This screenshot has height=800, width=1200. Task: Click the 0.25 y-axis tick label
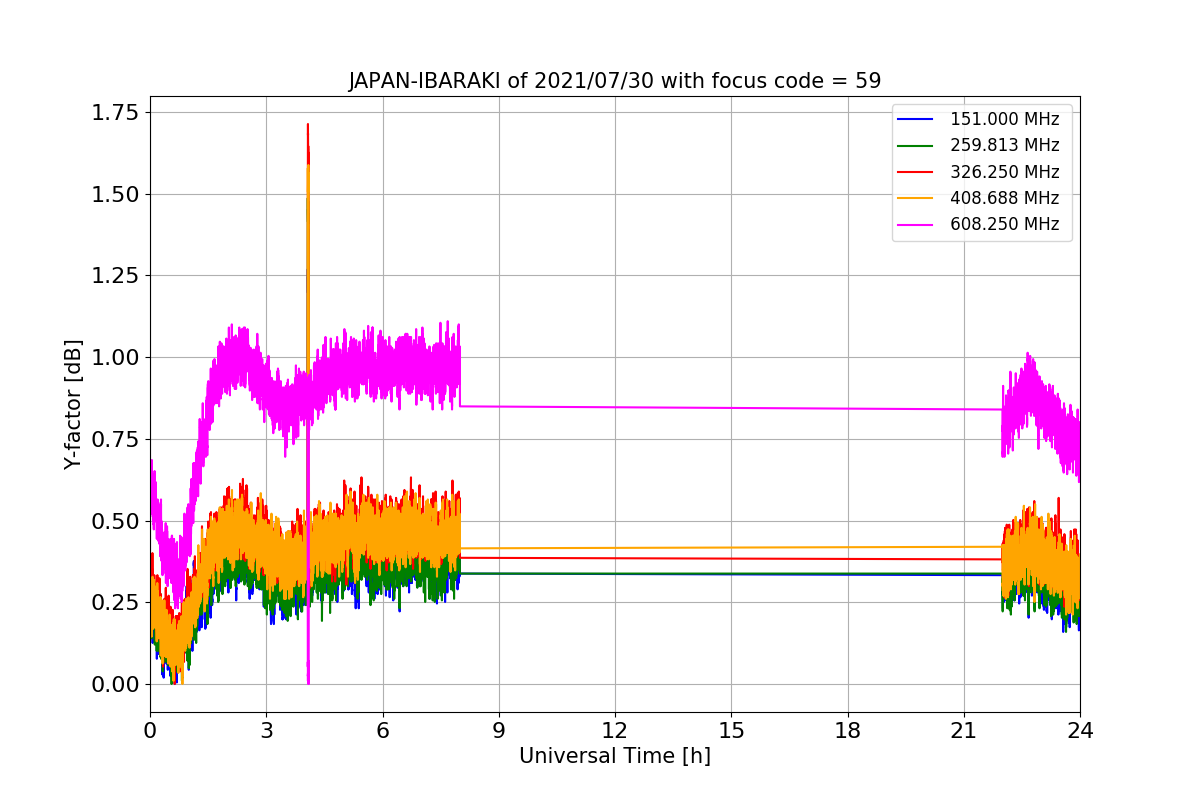[116, 602]
